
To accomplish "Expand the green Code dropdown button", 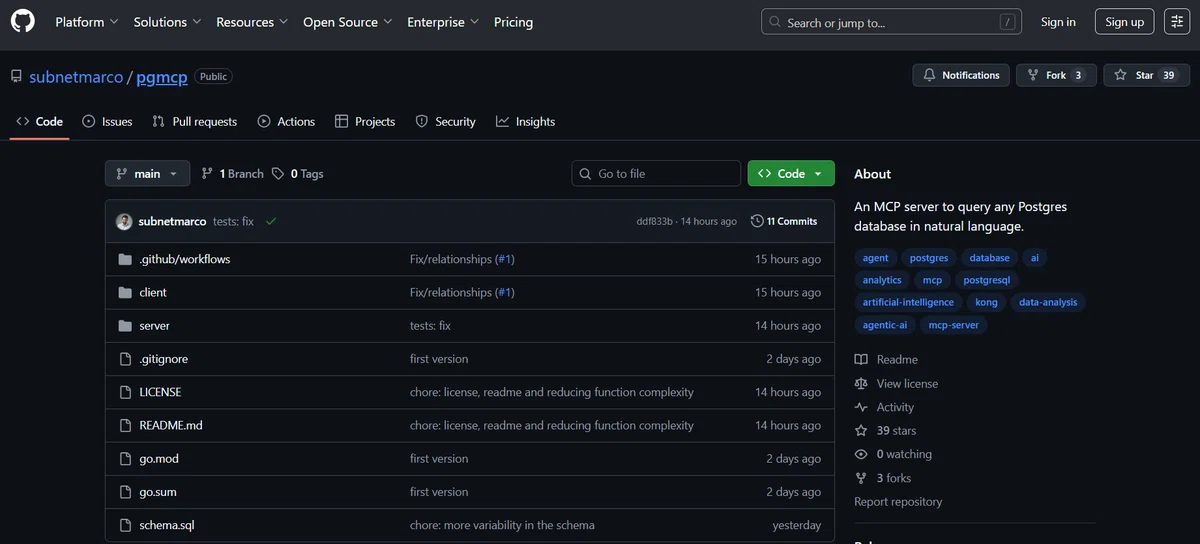I will 791,174.
